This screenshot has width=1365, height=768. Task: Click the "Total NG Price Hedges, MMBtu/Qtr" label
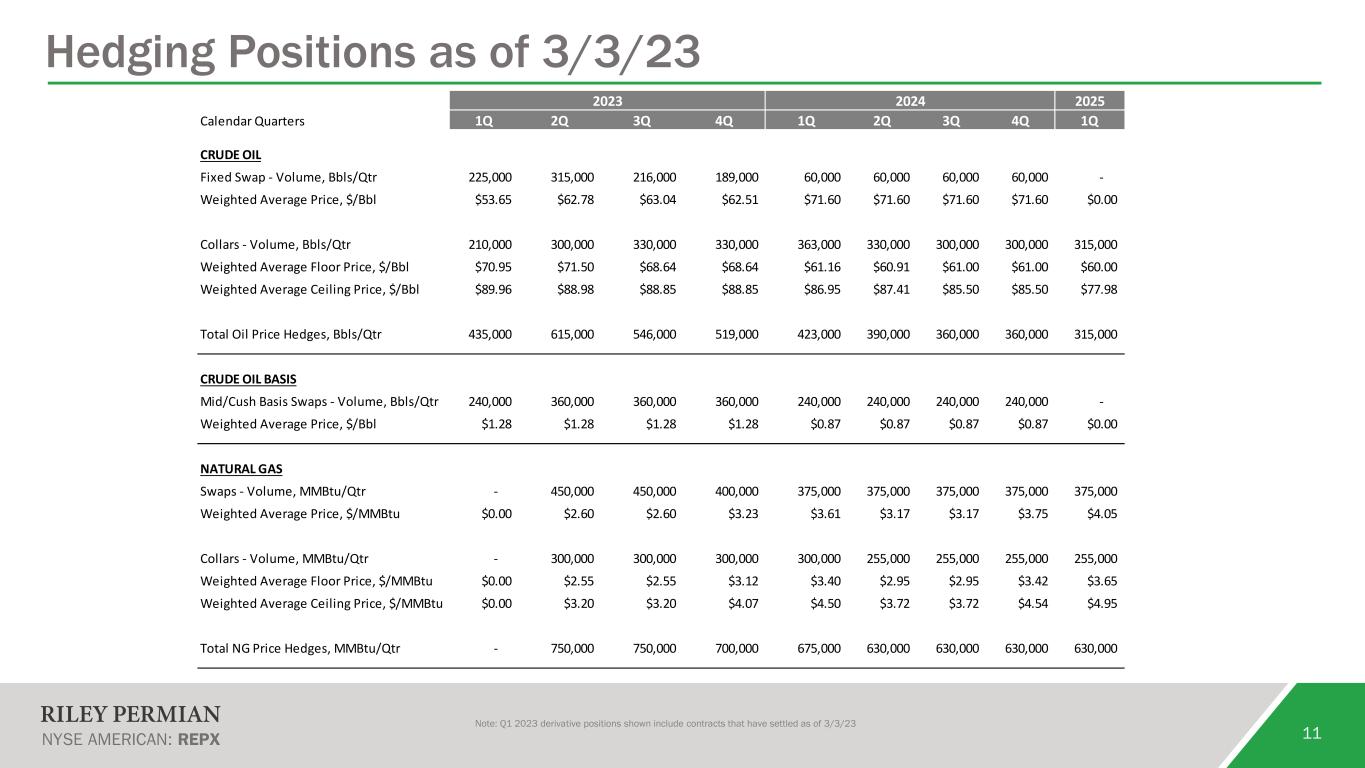pos(300,647)
